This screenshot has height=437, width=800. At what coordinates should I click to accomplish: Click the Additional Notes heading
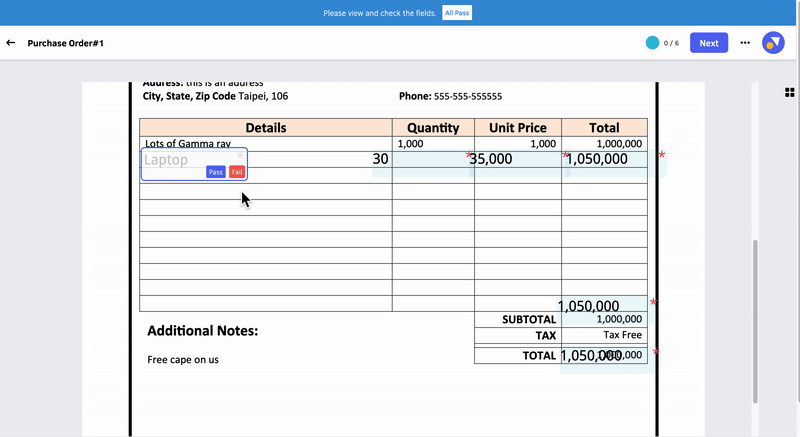[203, 331]
